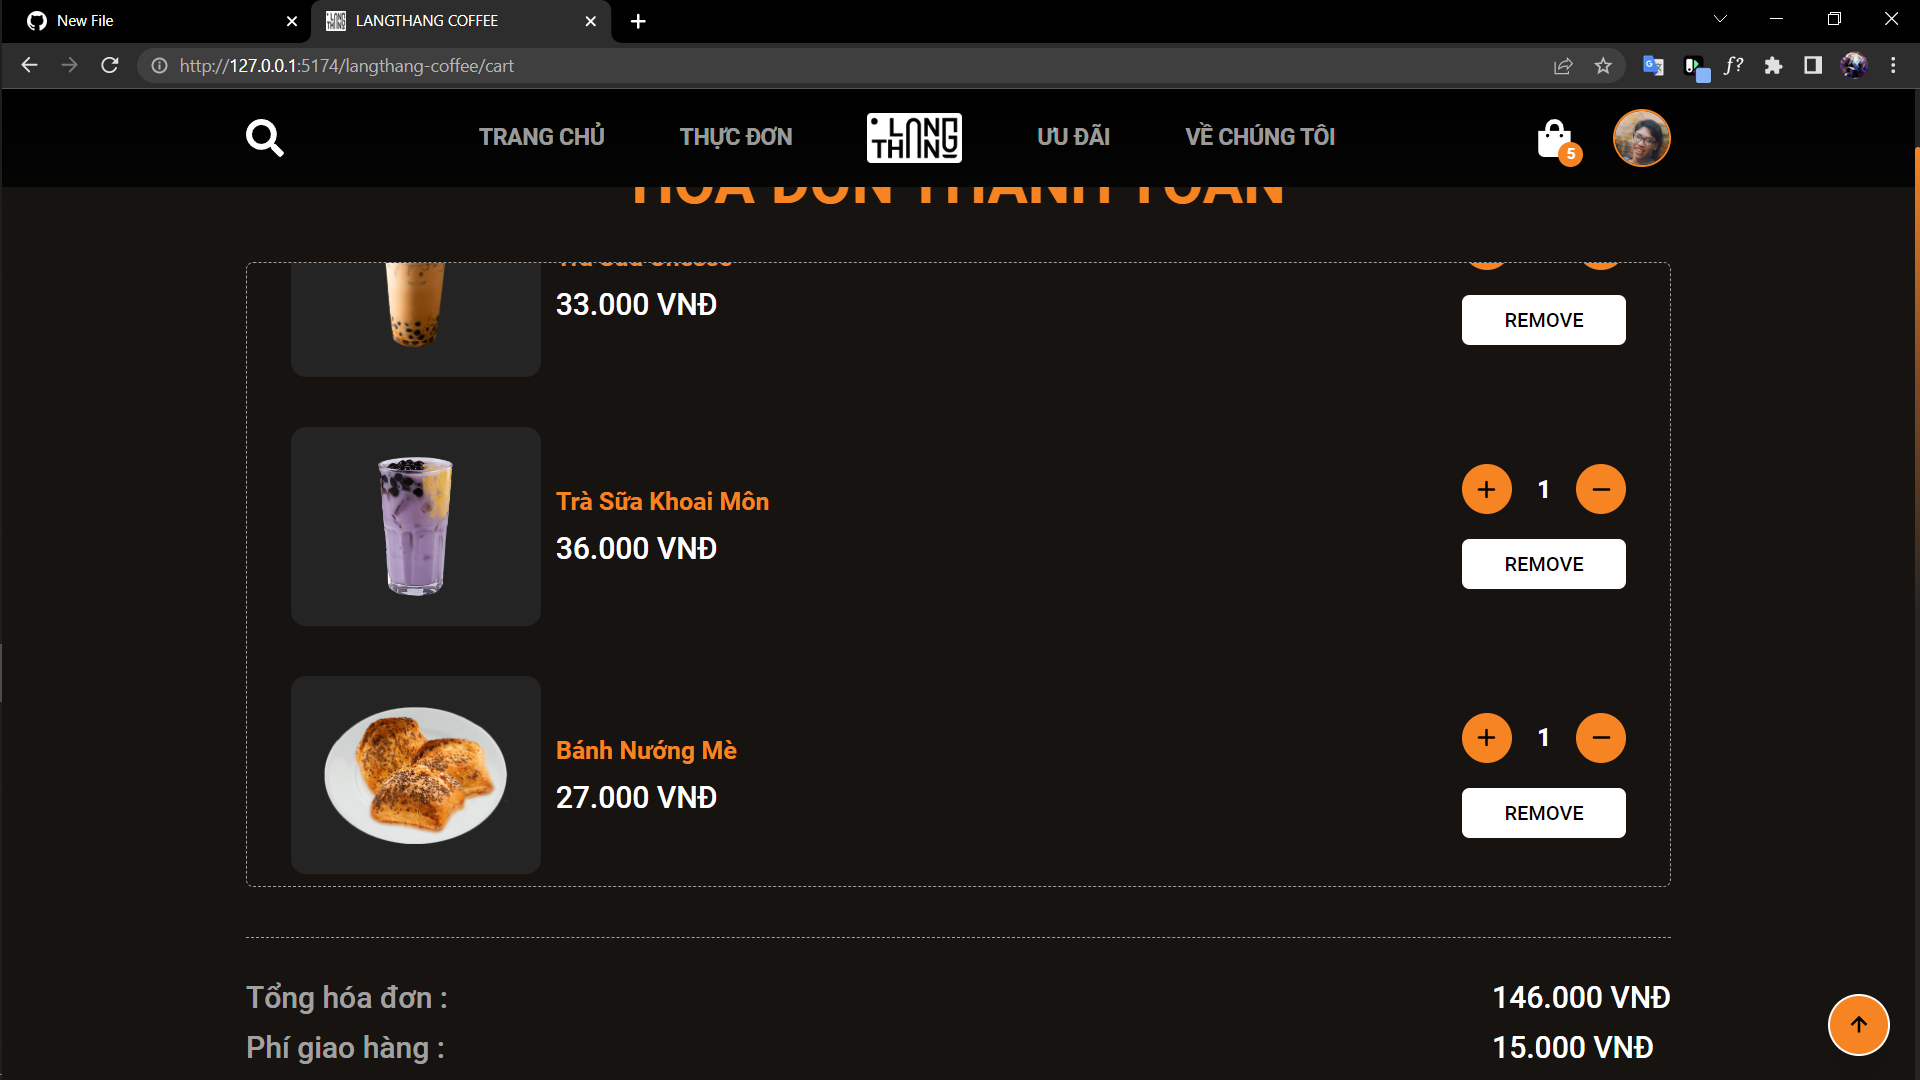Open the shopping bag cart icon
Viewport: 1920px width, 1080px height.
(x=1556, y=140)
